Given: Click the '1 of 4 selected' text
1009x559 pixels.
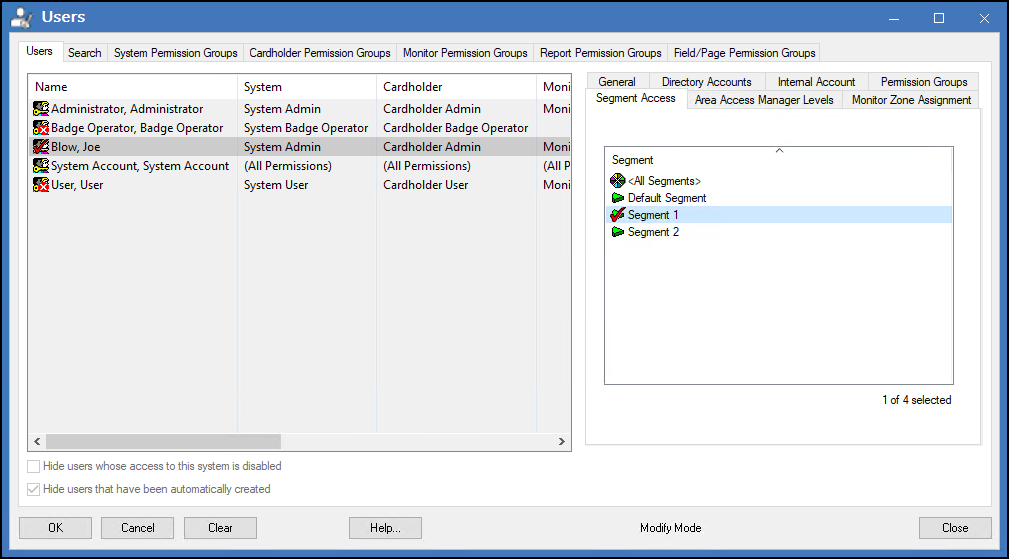Looking at the screenshot, I should 916,400.
